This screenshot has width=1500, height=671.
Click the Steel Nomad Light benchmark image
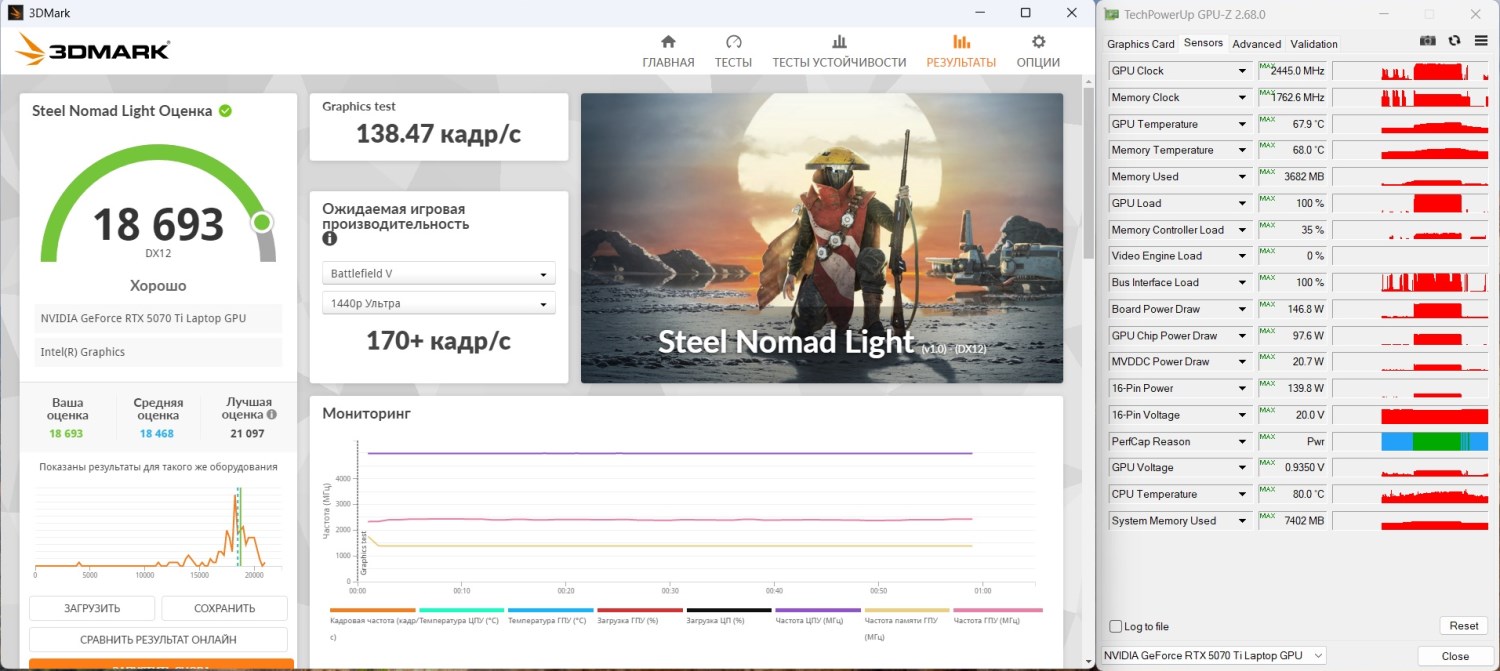(821, 238)
